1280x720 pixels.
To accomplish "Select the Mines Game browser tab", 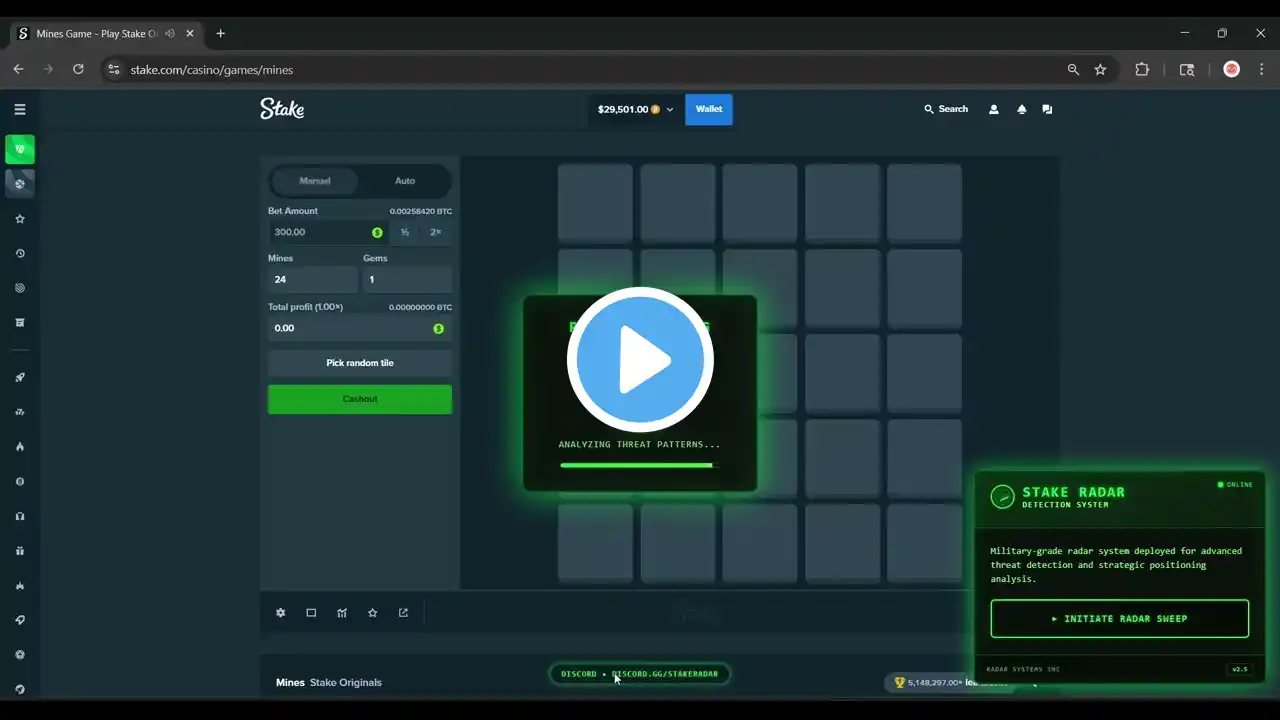I will tap(107, 34).
